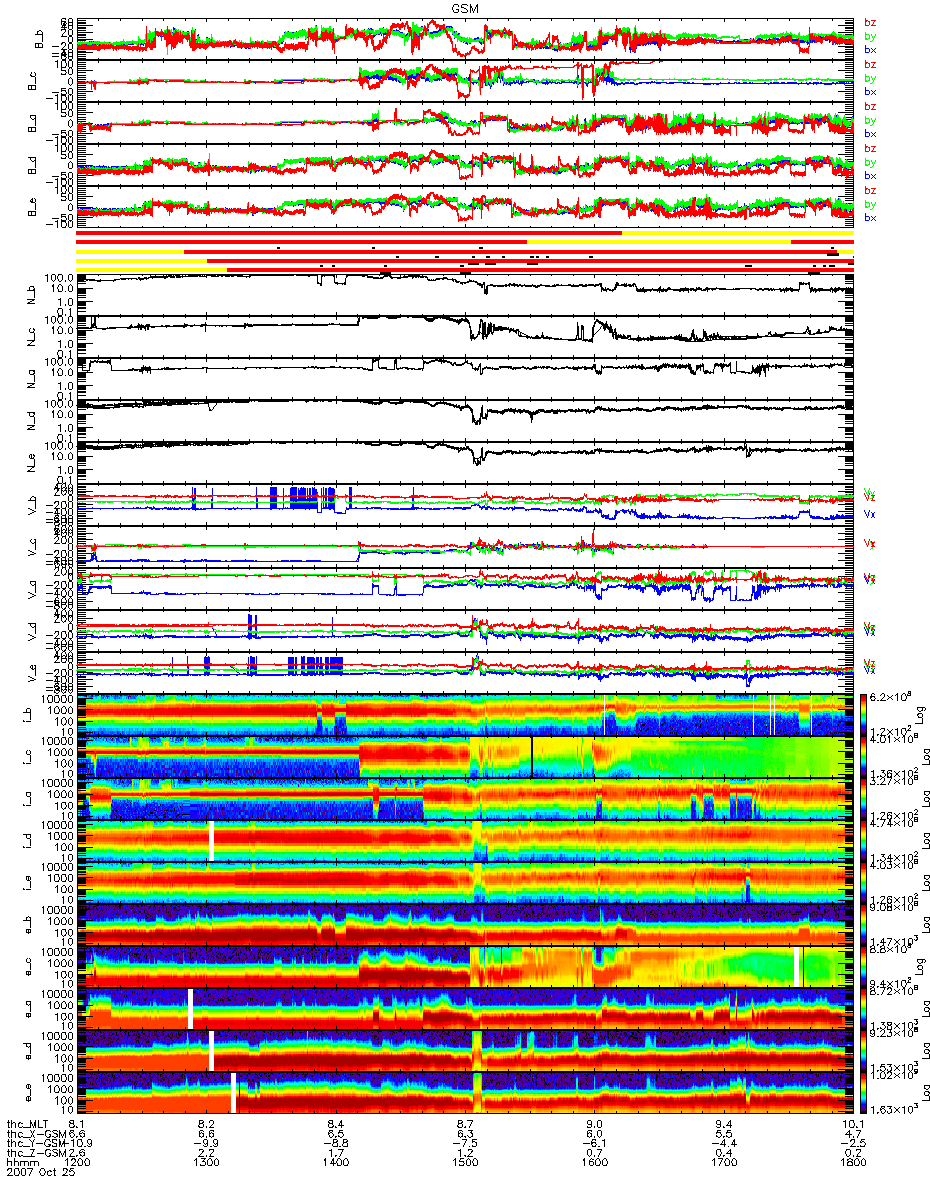Viewport: 930px width, 1200px height.
Task: Click the bx legend label of B_b panel
Action: [870, 49]
